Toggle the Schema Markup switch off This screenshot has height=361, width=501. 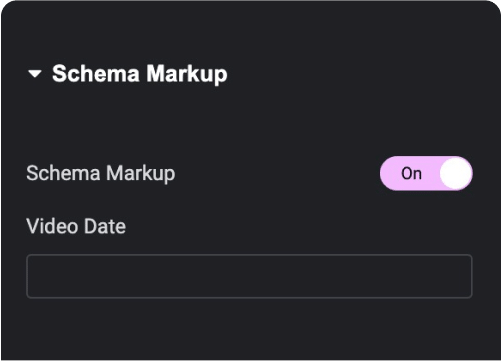tap(426, 173)
